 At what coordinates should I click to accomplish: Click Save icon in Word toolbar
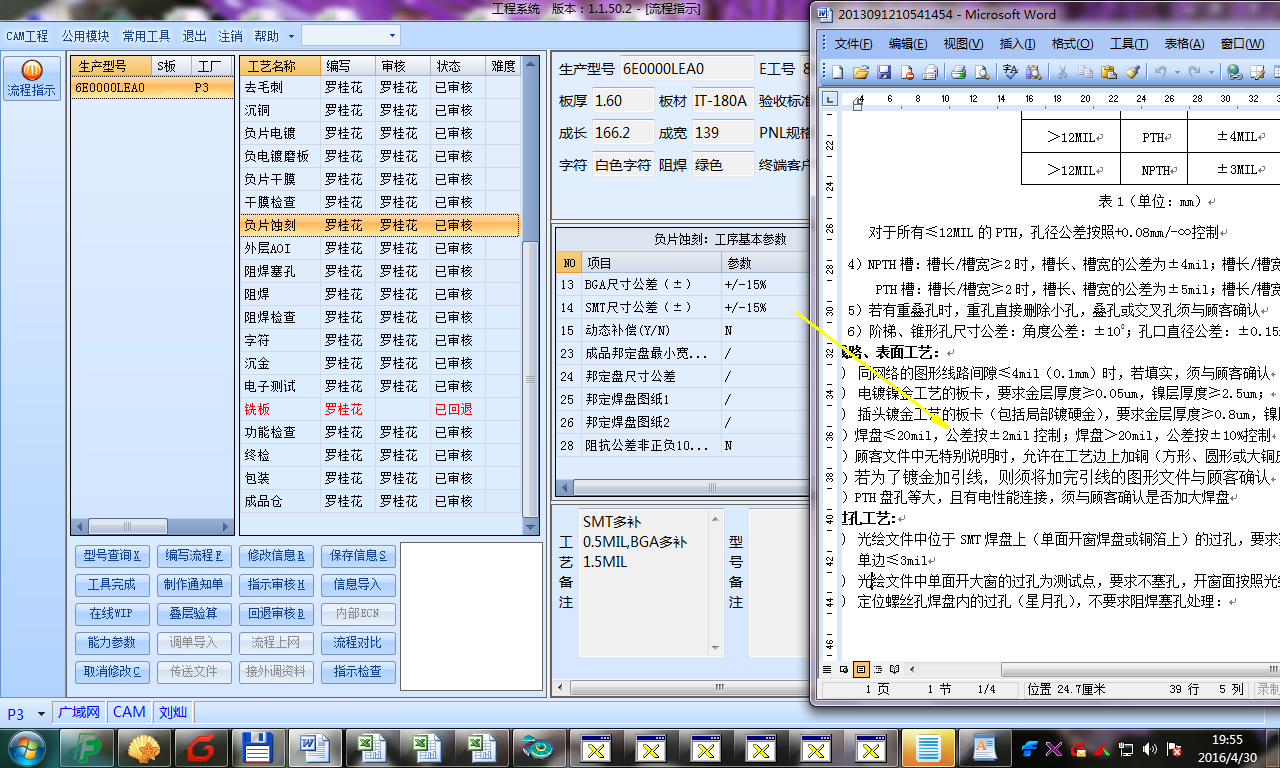coord(884,72)
